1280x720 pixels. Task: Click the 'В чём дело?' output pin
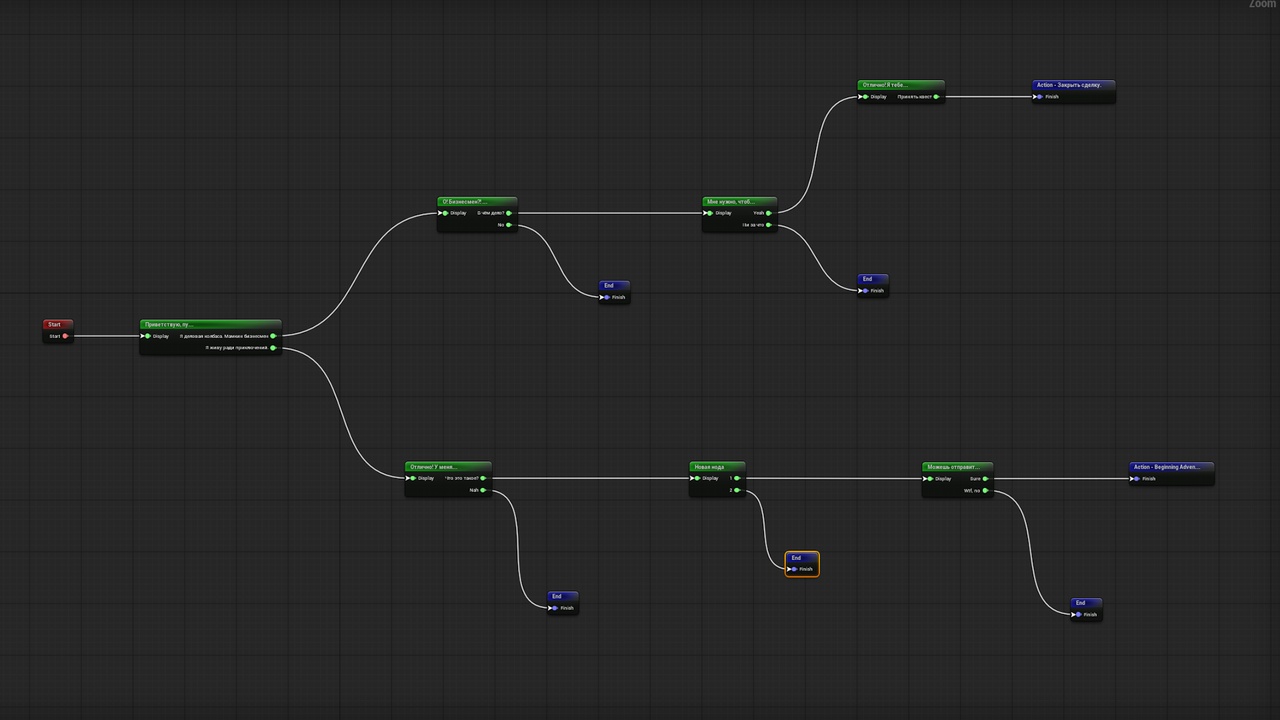[x=509, y=213]
